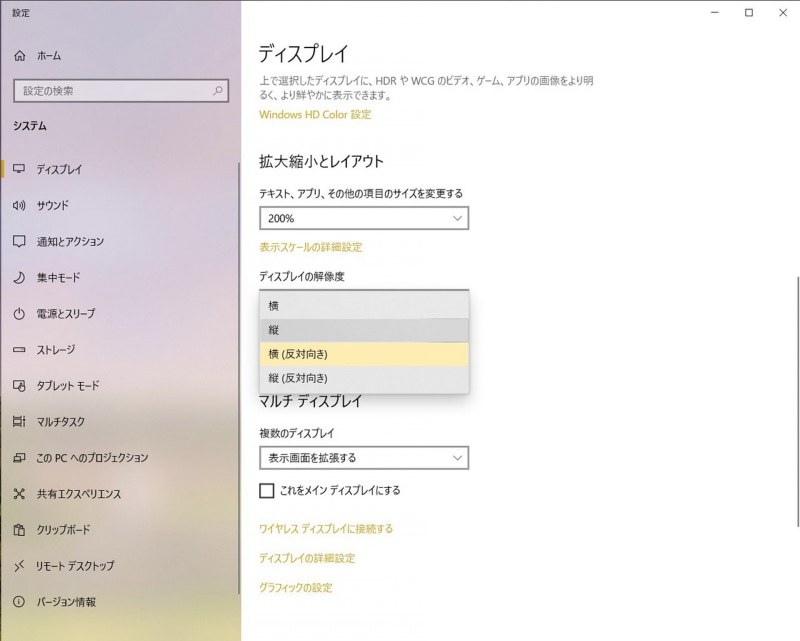The image size is (800, 641).
Task: Open the 200% scaling dropdown
Action: [x=365, y=218]
